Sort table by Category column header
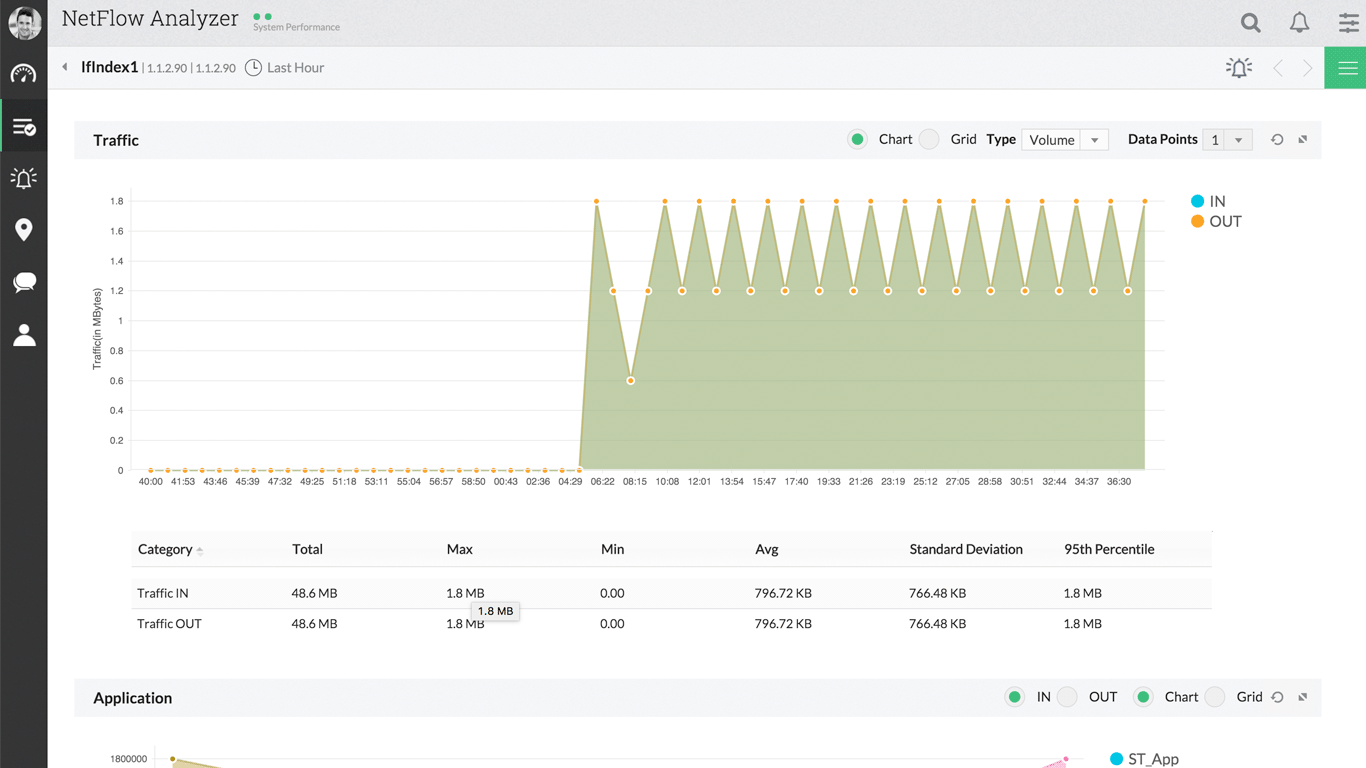This screenshot has height=768, width=1366. click(x=166, y=549)
